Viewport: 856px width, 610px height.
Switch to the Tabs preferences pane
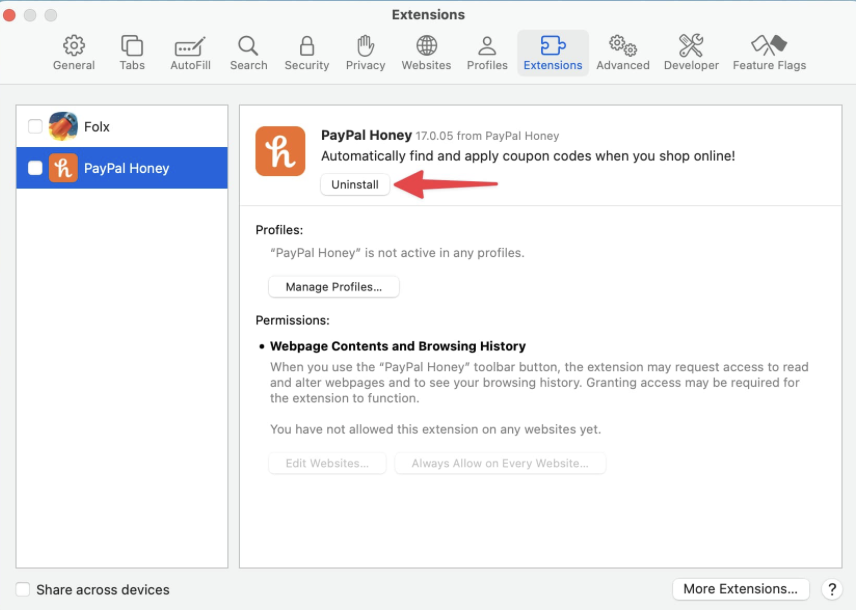tap(132, 53)
